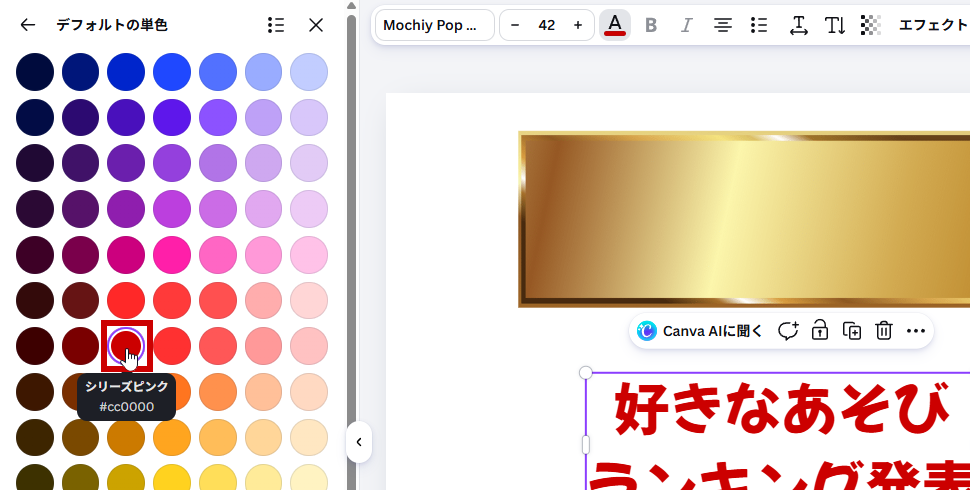The image size is (970, 490).
Task: Pick the golden yellow swatch in bottom row
Action: click(x=172, y=478)
